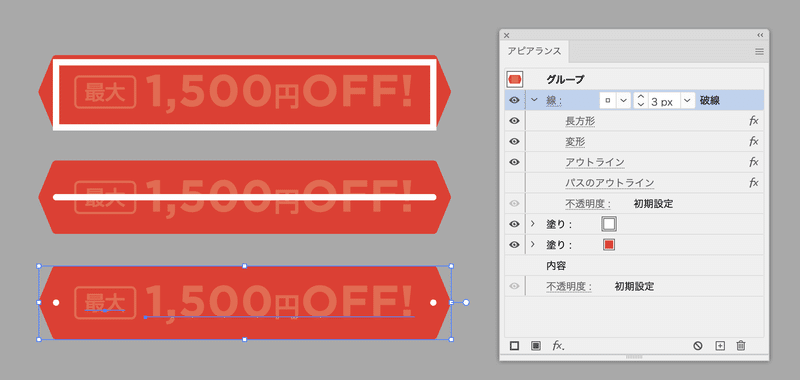
Task: Close the Appearance panel
Action: [x=507, y=35]
